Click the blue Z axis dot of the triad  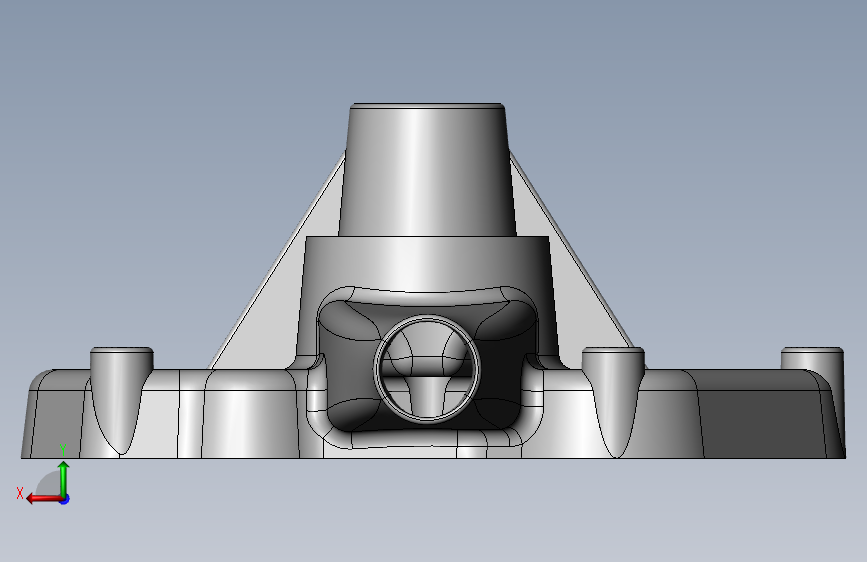pyautogui.click(x=65, y=499)
